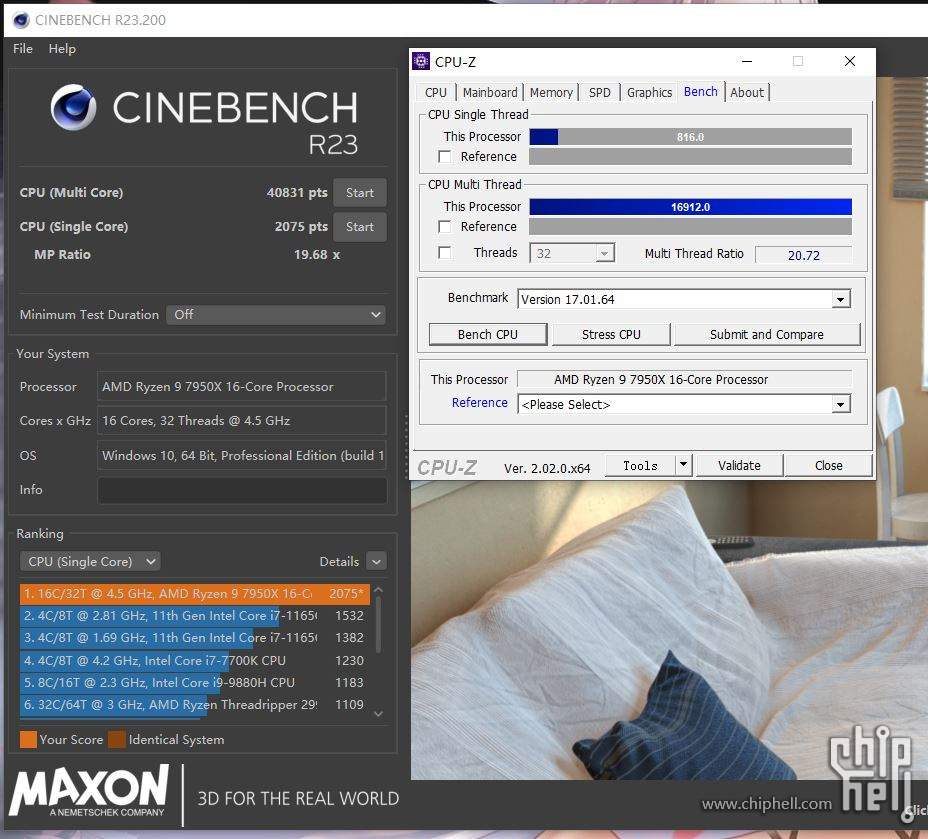
Task: Enable Single Thread Reference checkbox in CPU-Z
Action: 444,157
